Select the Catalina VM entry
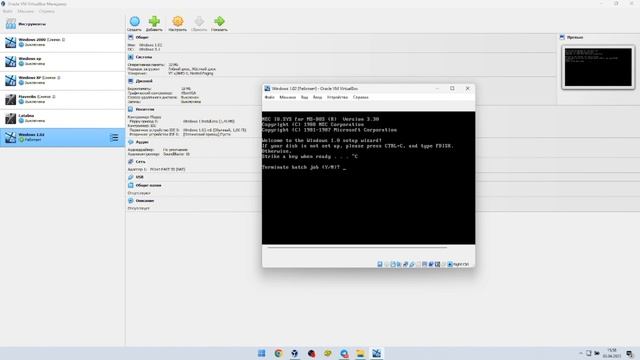Viewport: 640px width, 360px height. coord(62,118)
